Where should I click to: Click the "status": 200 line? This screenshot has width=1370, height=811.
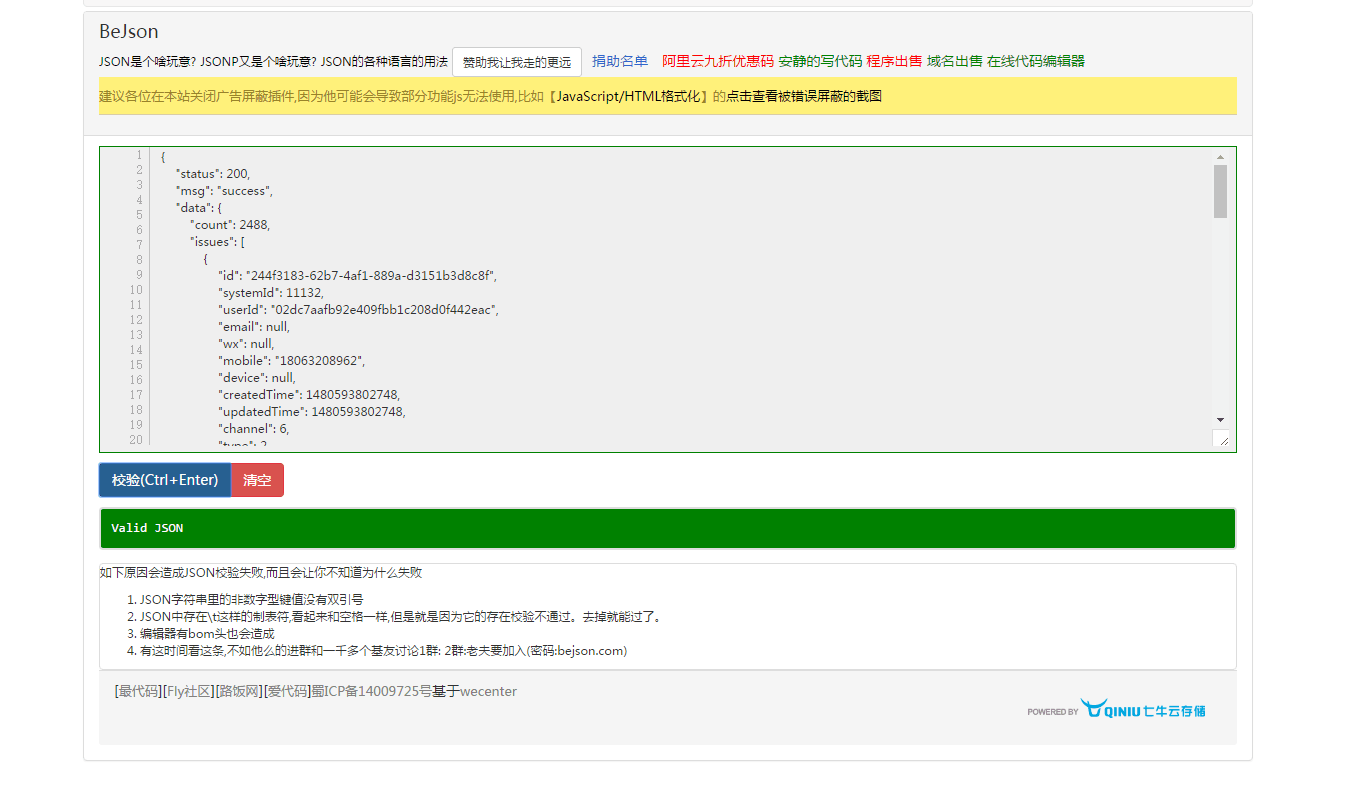[213, 174]
